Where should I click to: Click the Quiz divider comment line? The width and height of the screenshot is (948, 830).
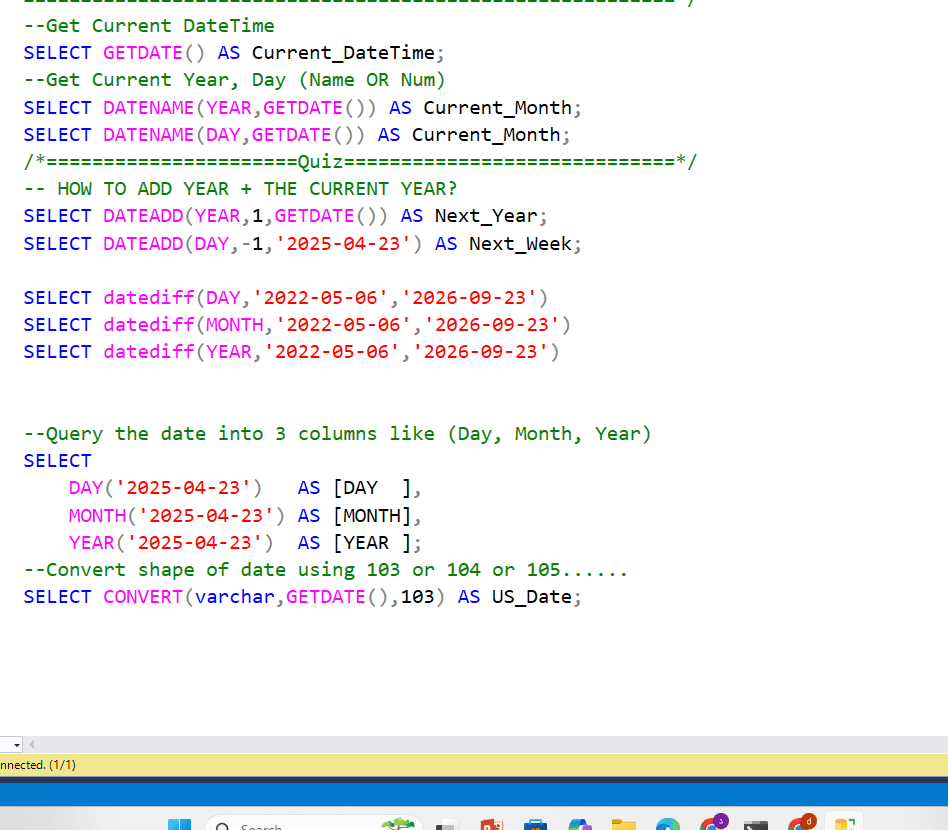(360, 162)
